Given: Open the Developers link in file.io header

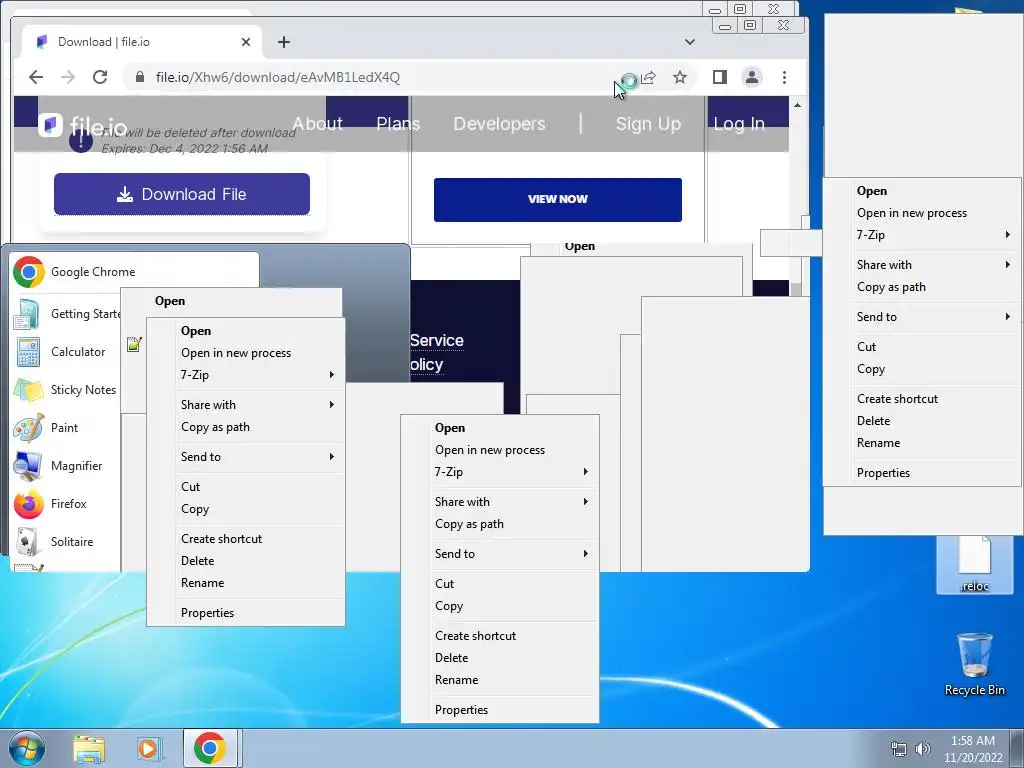Looking at the screenshot, I should click(500, 124).
